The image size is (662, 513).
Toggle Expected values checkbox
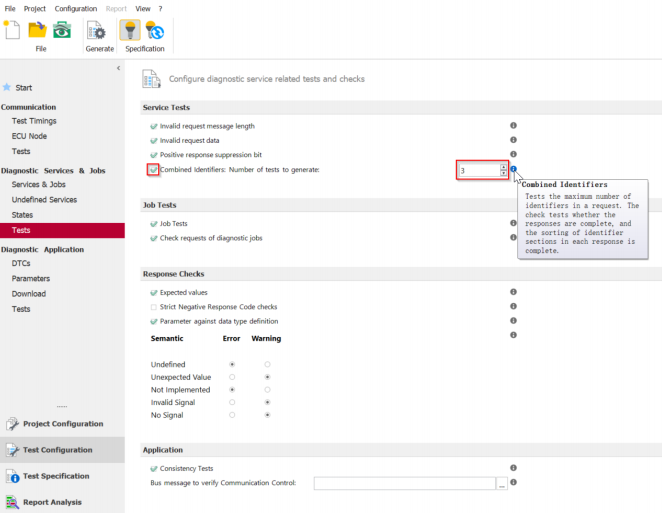(154, 293)
